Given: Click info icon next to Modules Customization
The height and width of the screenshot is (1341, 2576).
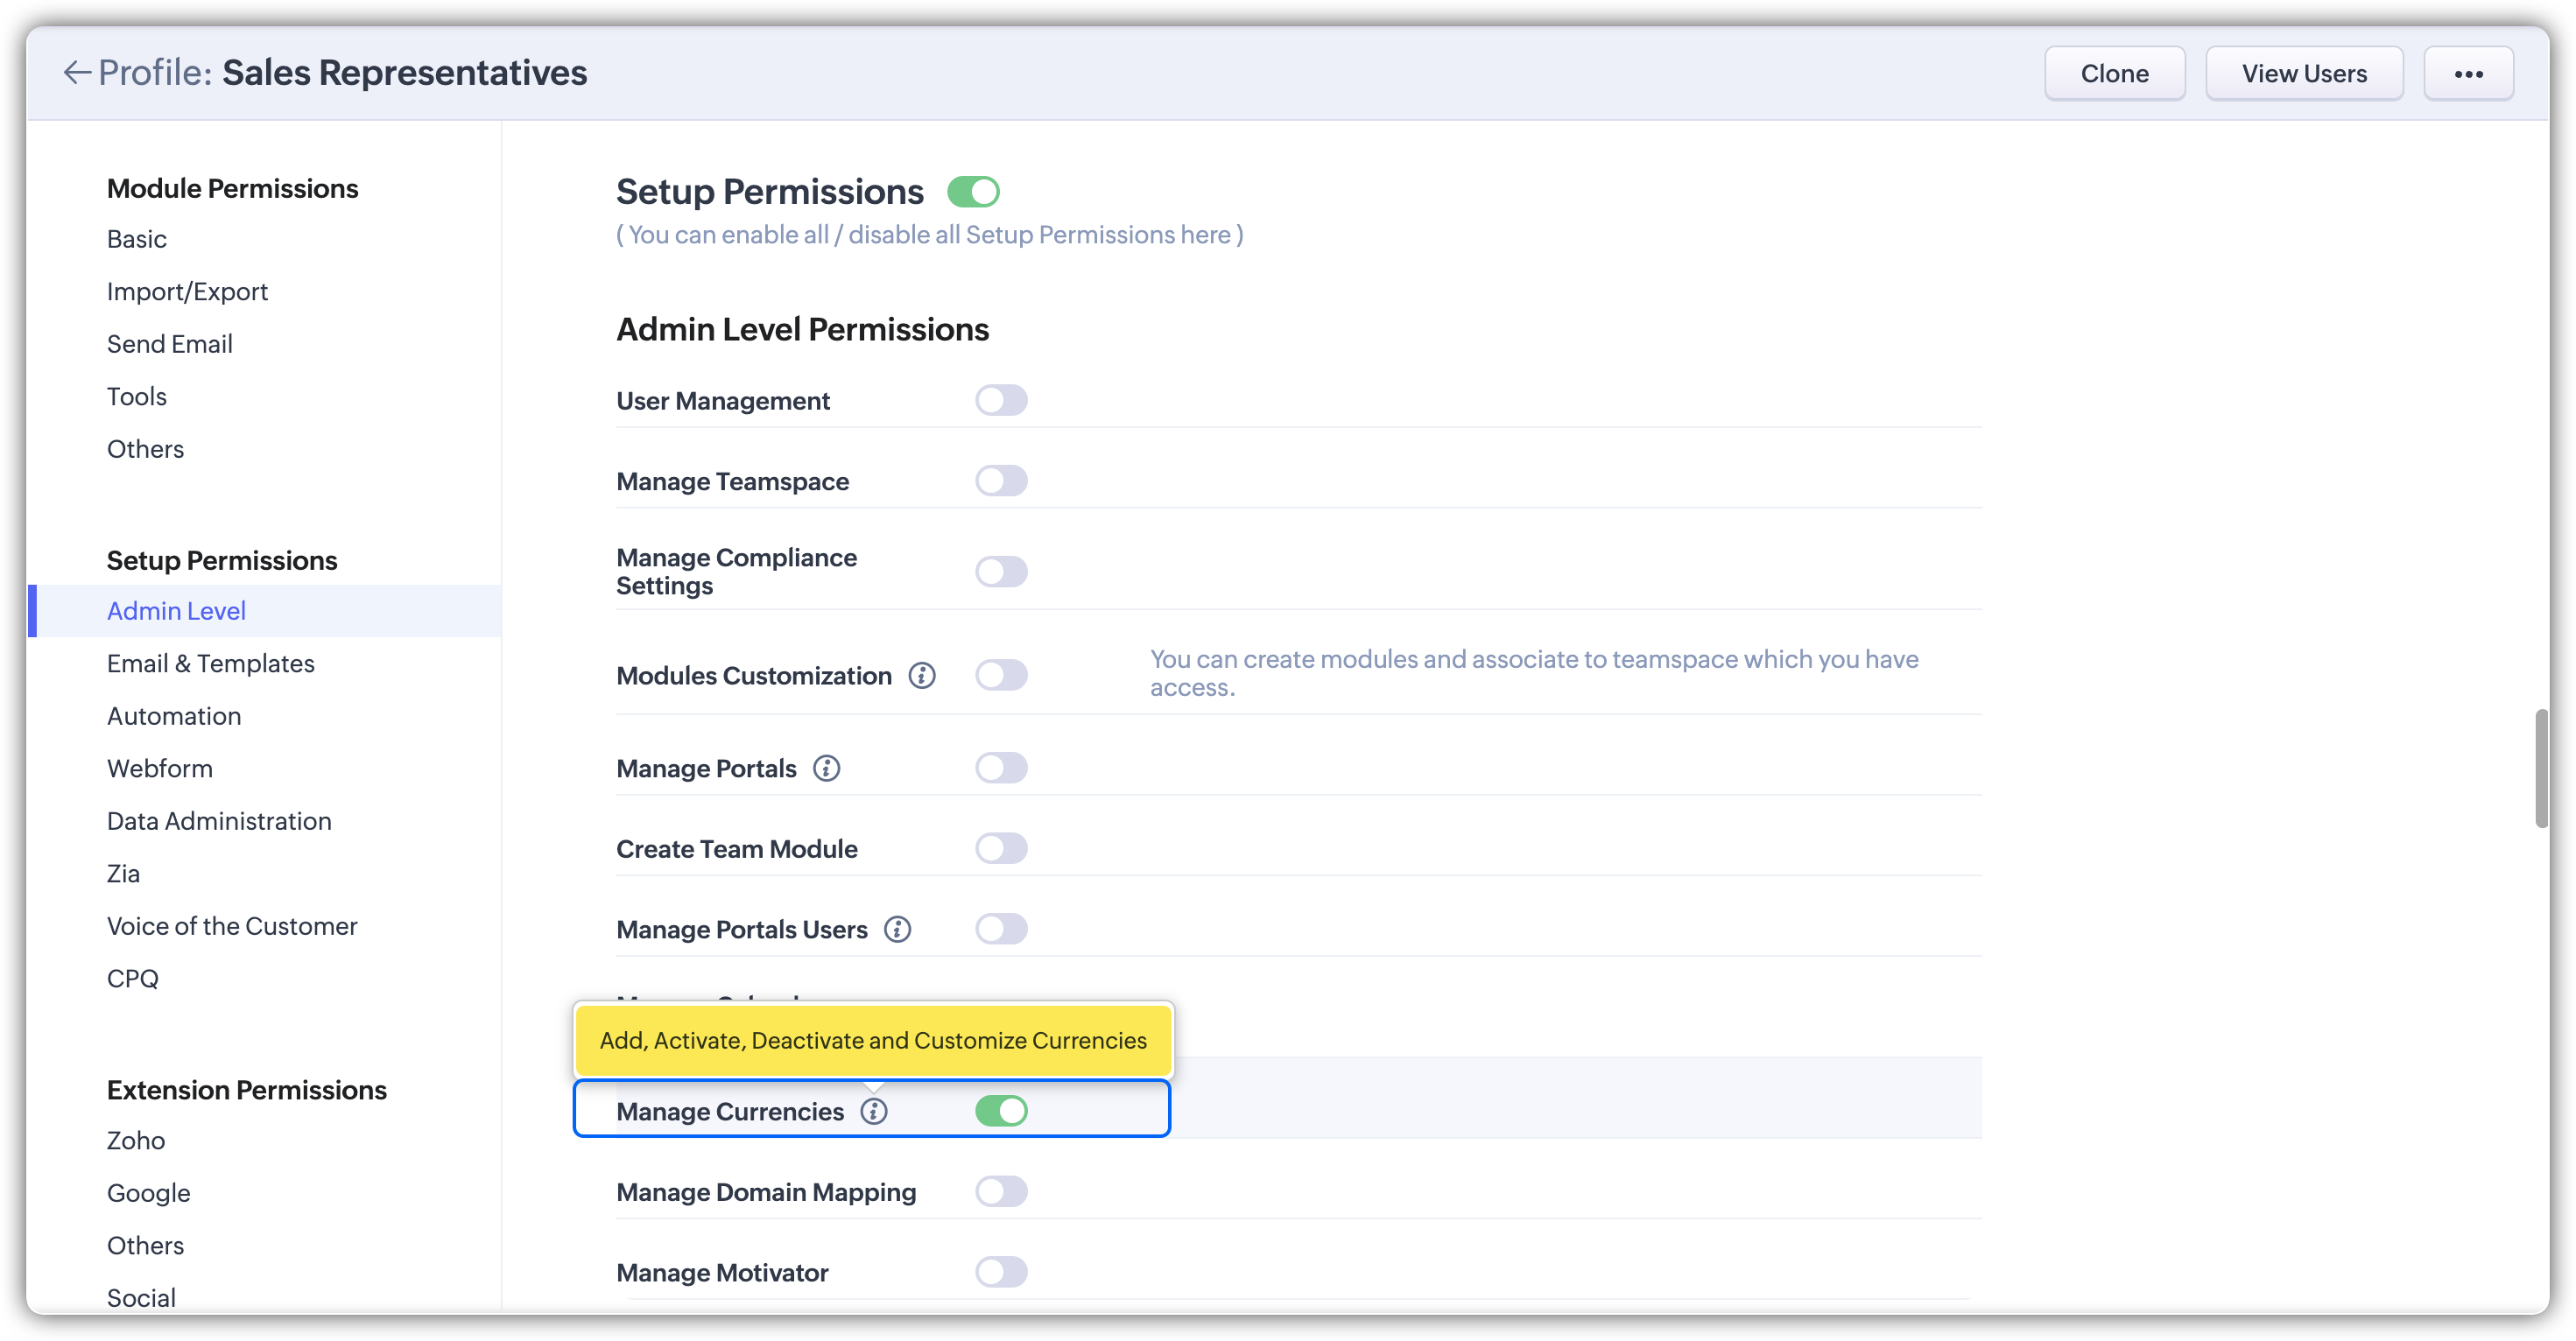Looking at the screenshot, I should [x=921, y=676].
